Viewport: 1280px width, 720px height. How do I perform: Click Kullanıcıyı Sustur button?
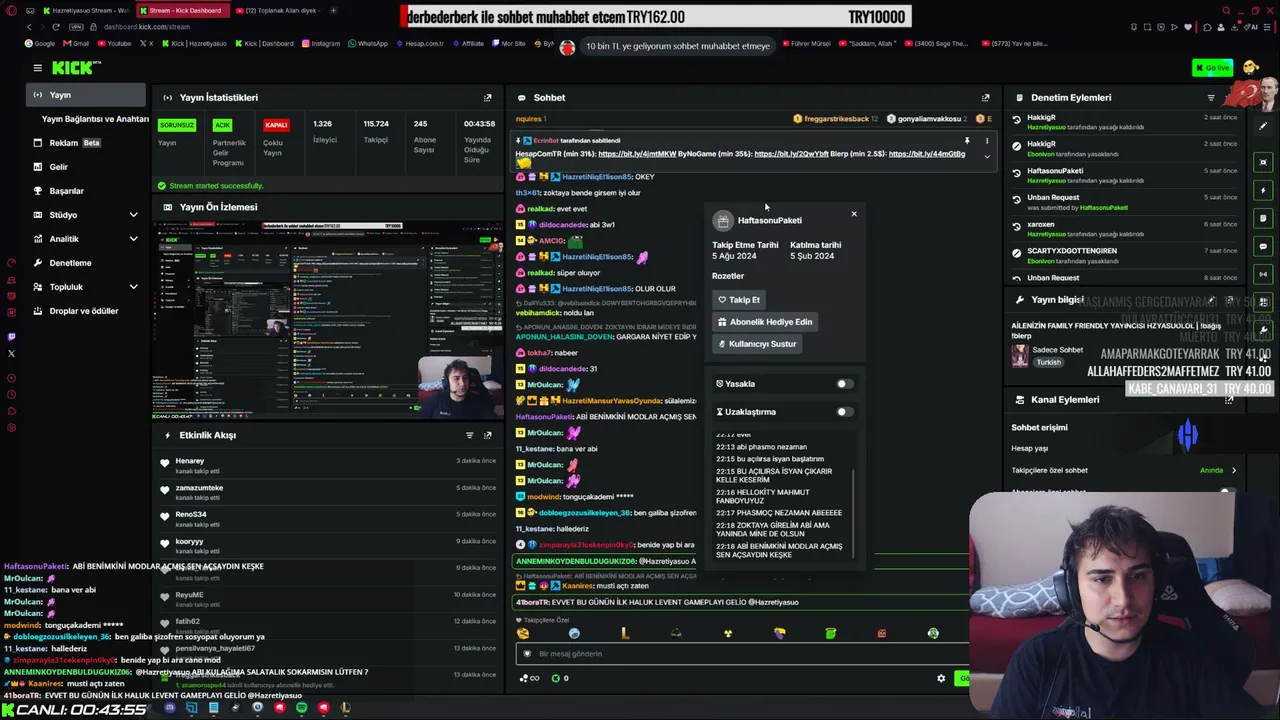(x=757, y=344)
